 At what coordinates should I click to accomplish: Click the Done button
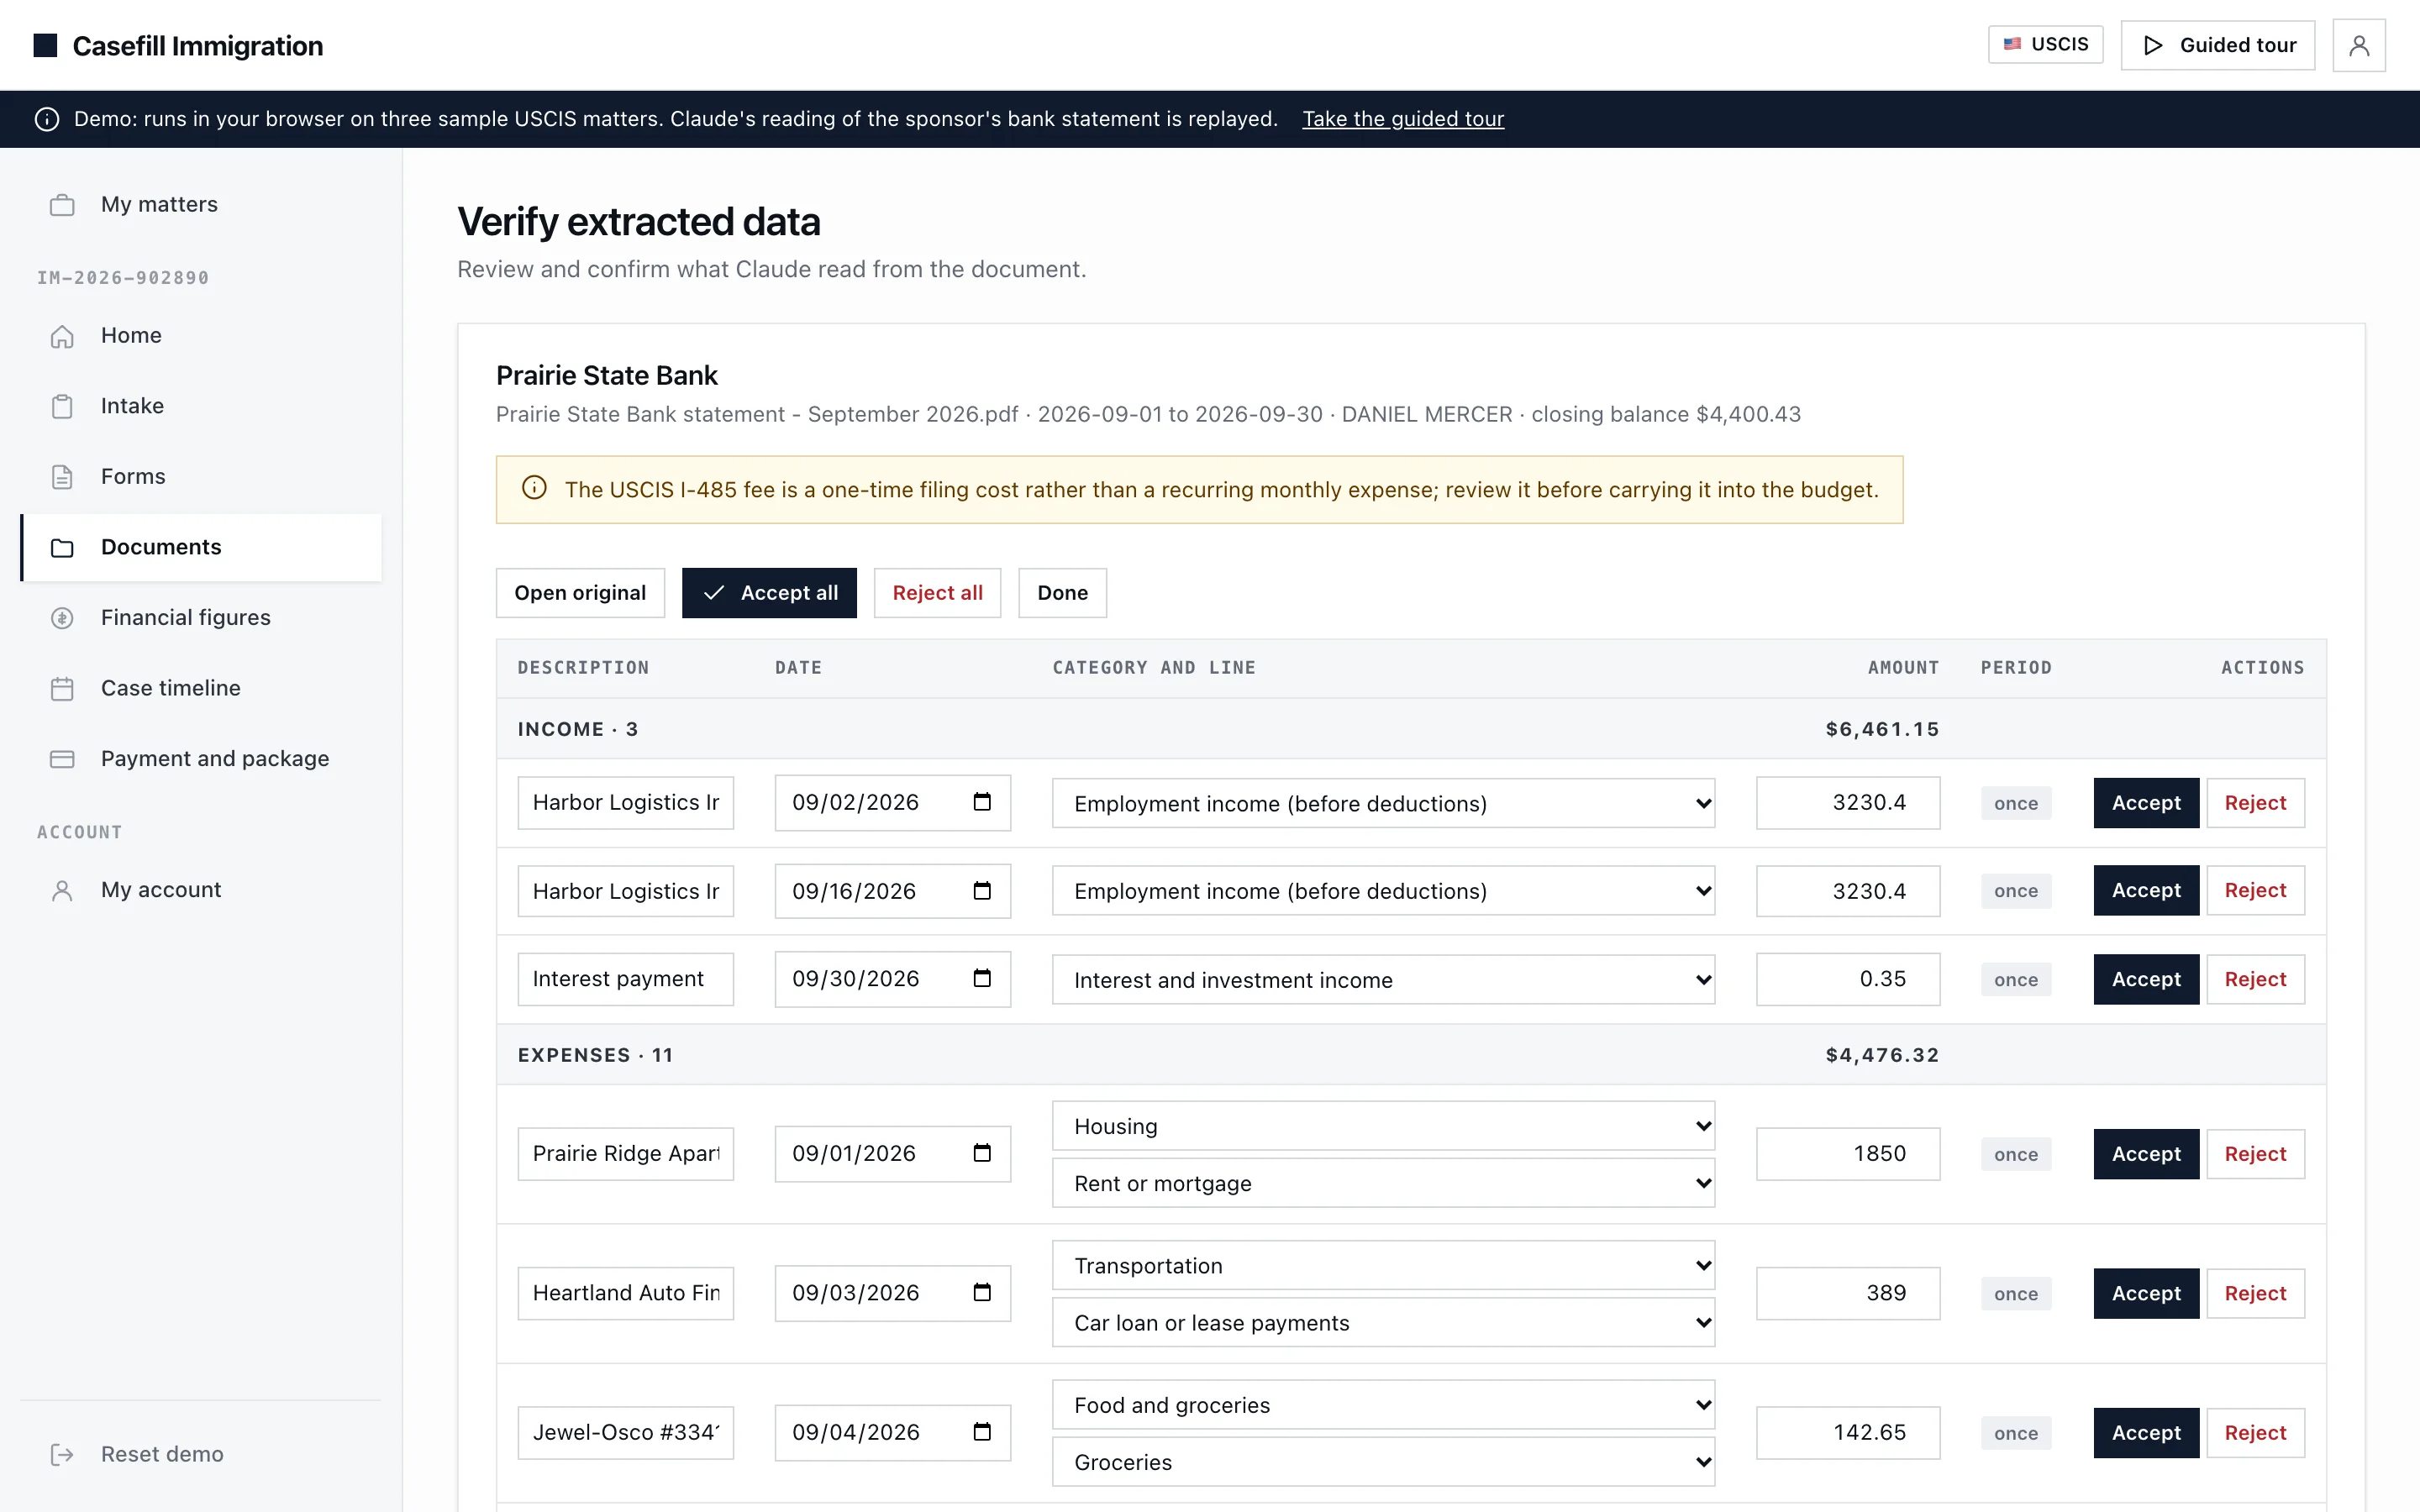coord(1062,593)
